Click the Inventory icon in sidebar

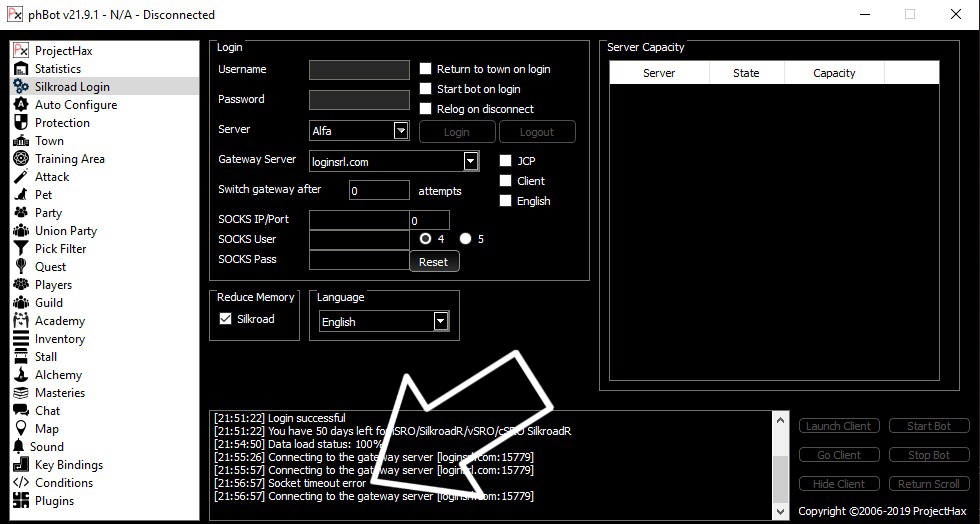coord(21,339)
